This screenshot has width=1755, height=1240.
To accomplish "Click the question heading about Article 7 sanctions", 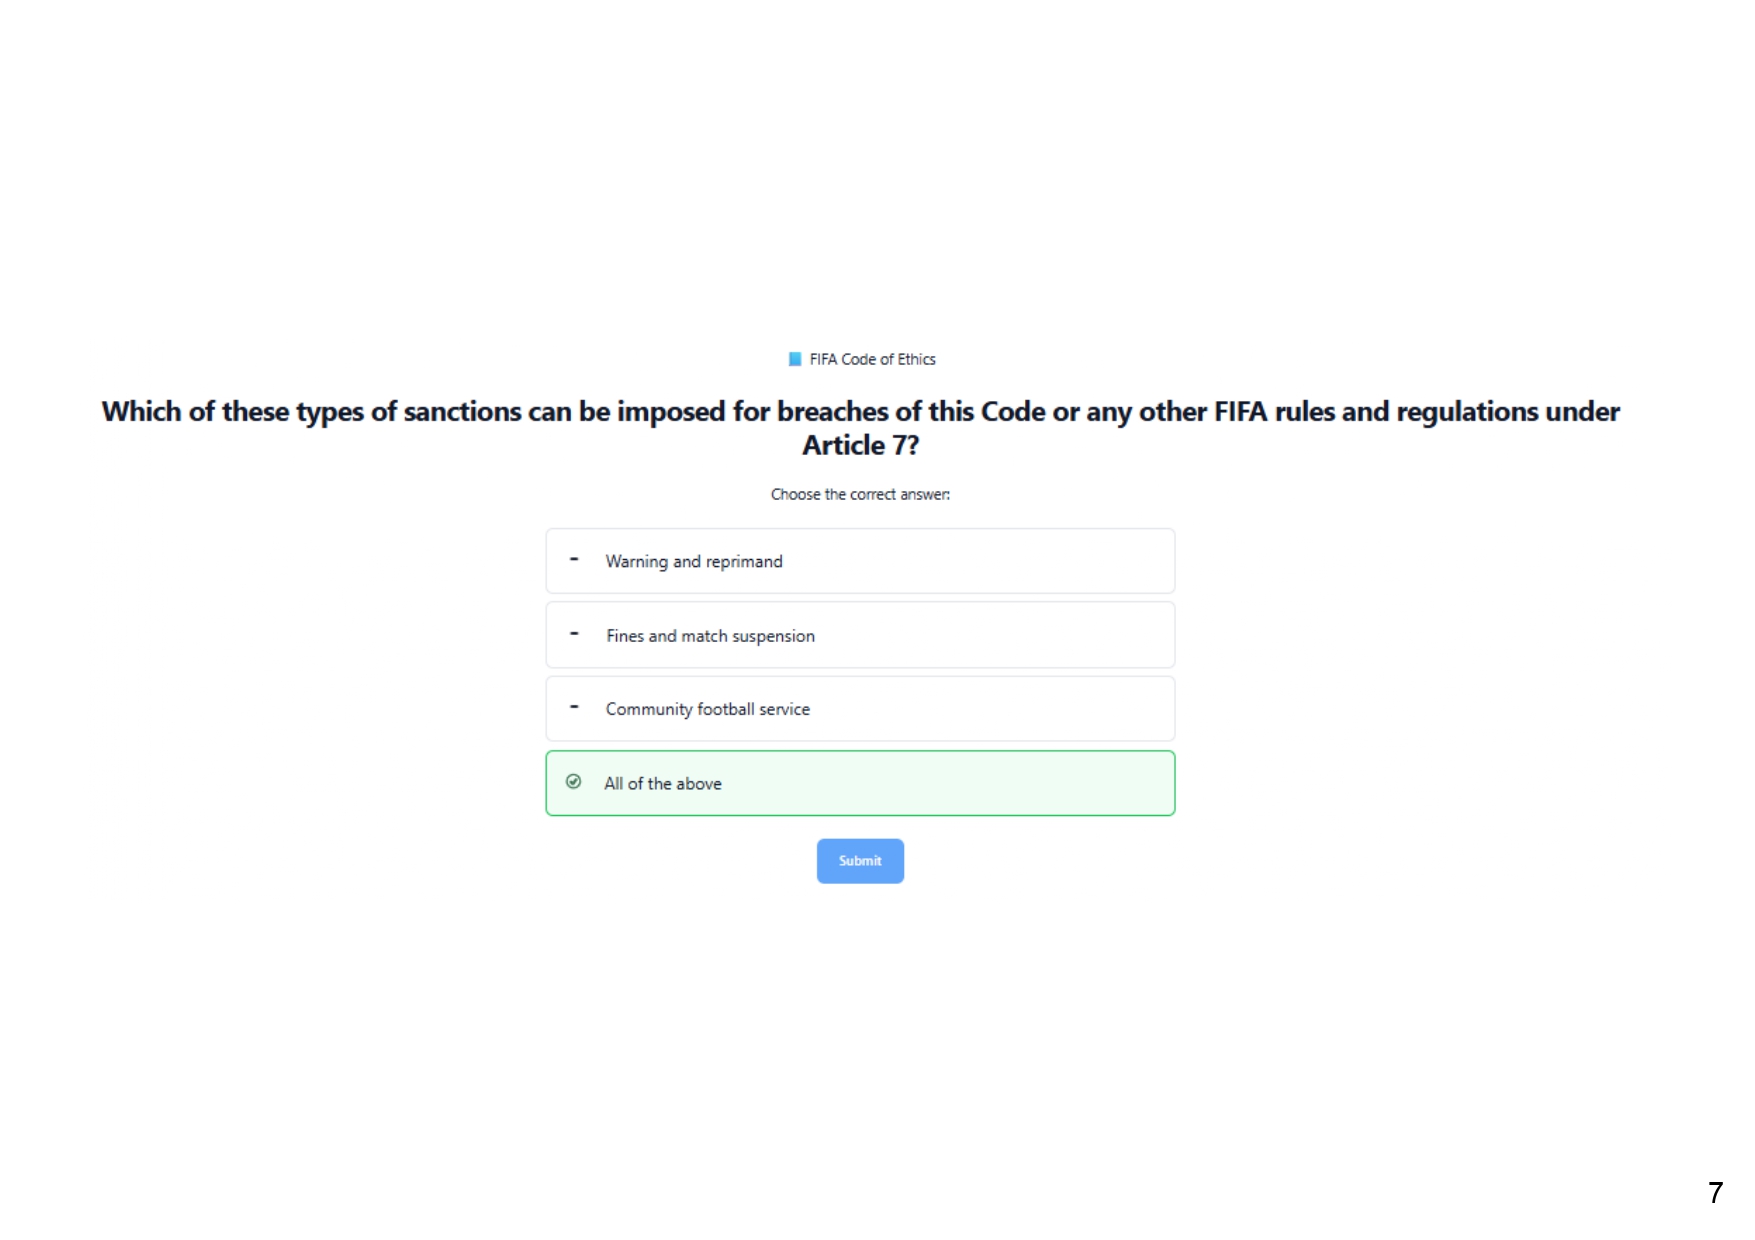I will pyautogui.click(x=860, y=428).
